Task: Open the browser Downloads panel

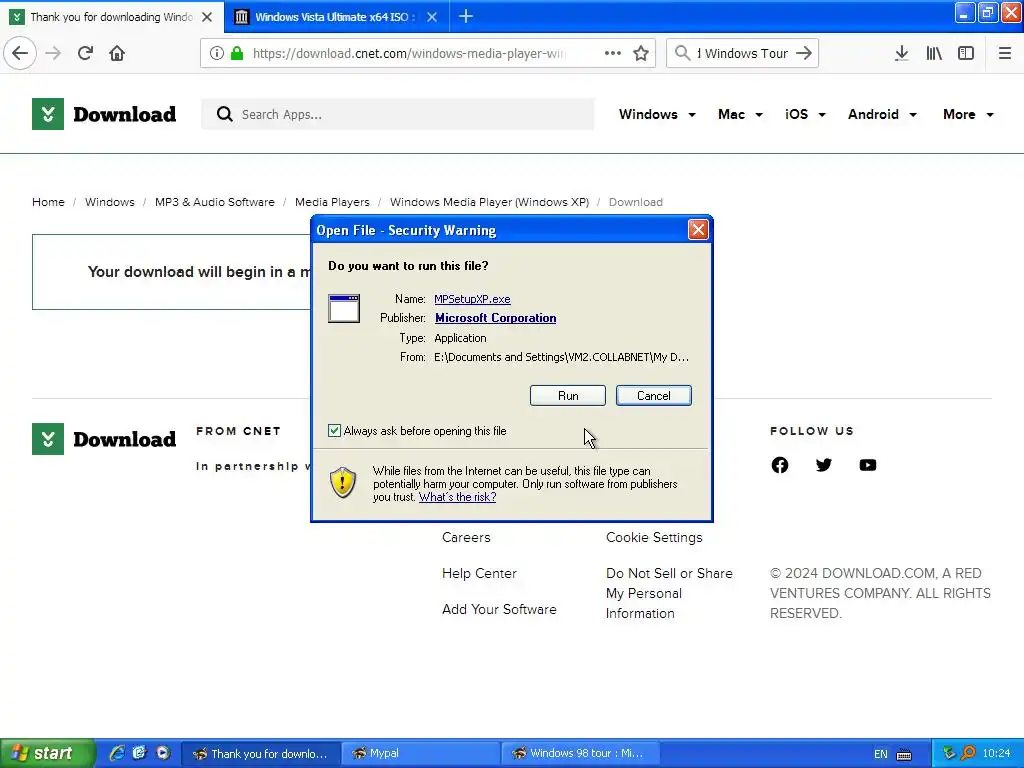Action: [x=901, y=53]
